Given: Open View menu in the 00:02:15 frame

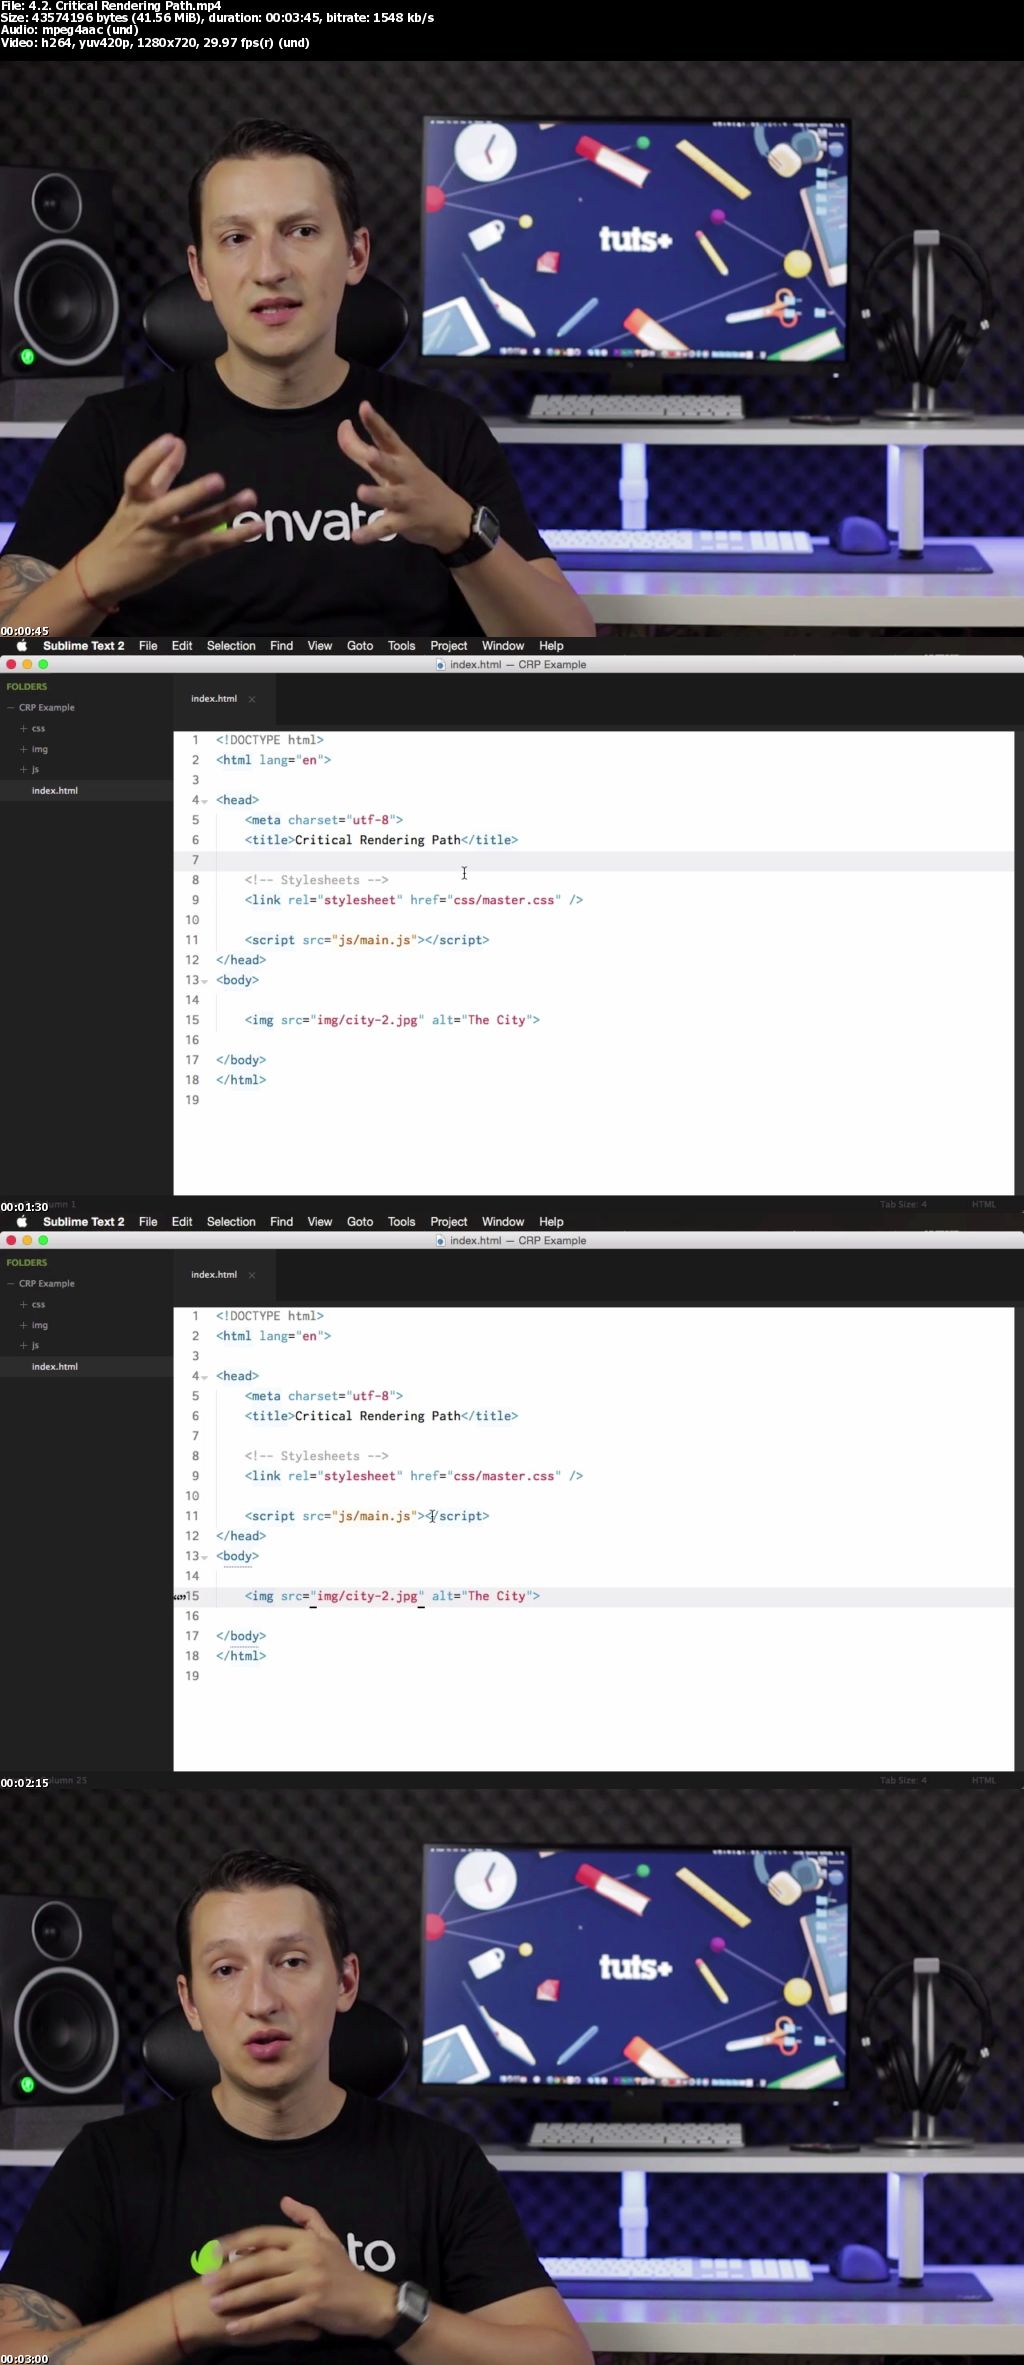Looking at the screenshot, I should (320, 1222).
